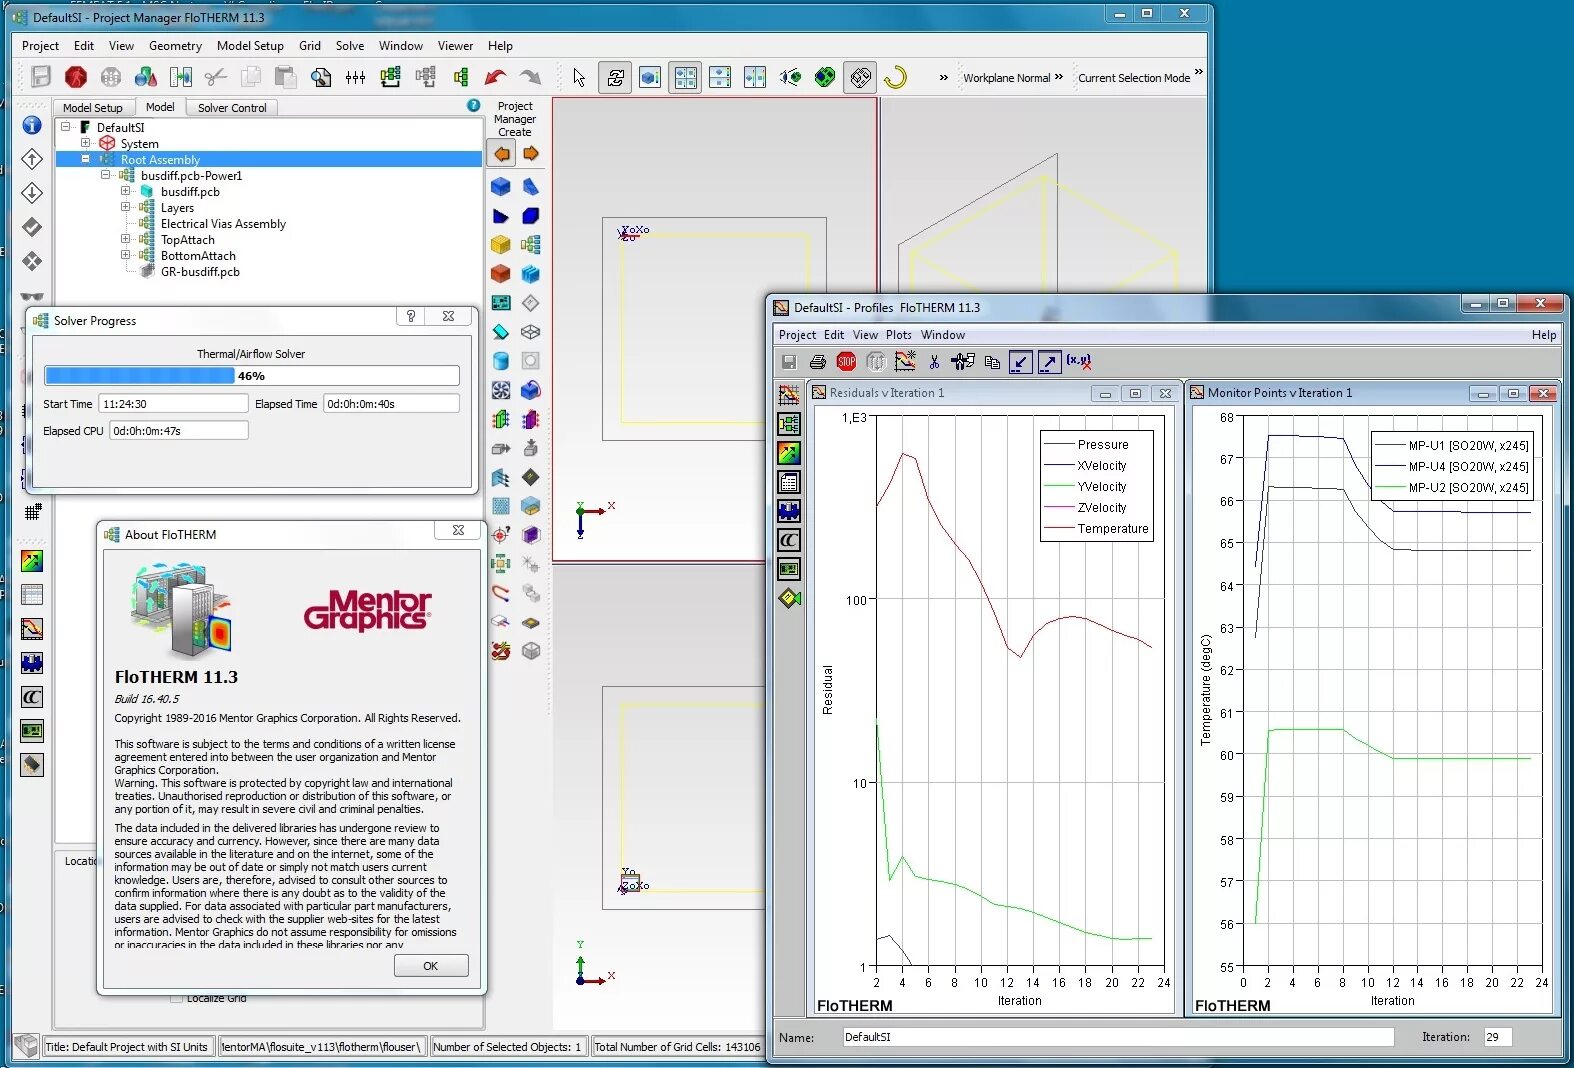Open the Plots menu in Profiles window

click(899, 335)
